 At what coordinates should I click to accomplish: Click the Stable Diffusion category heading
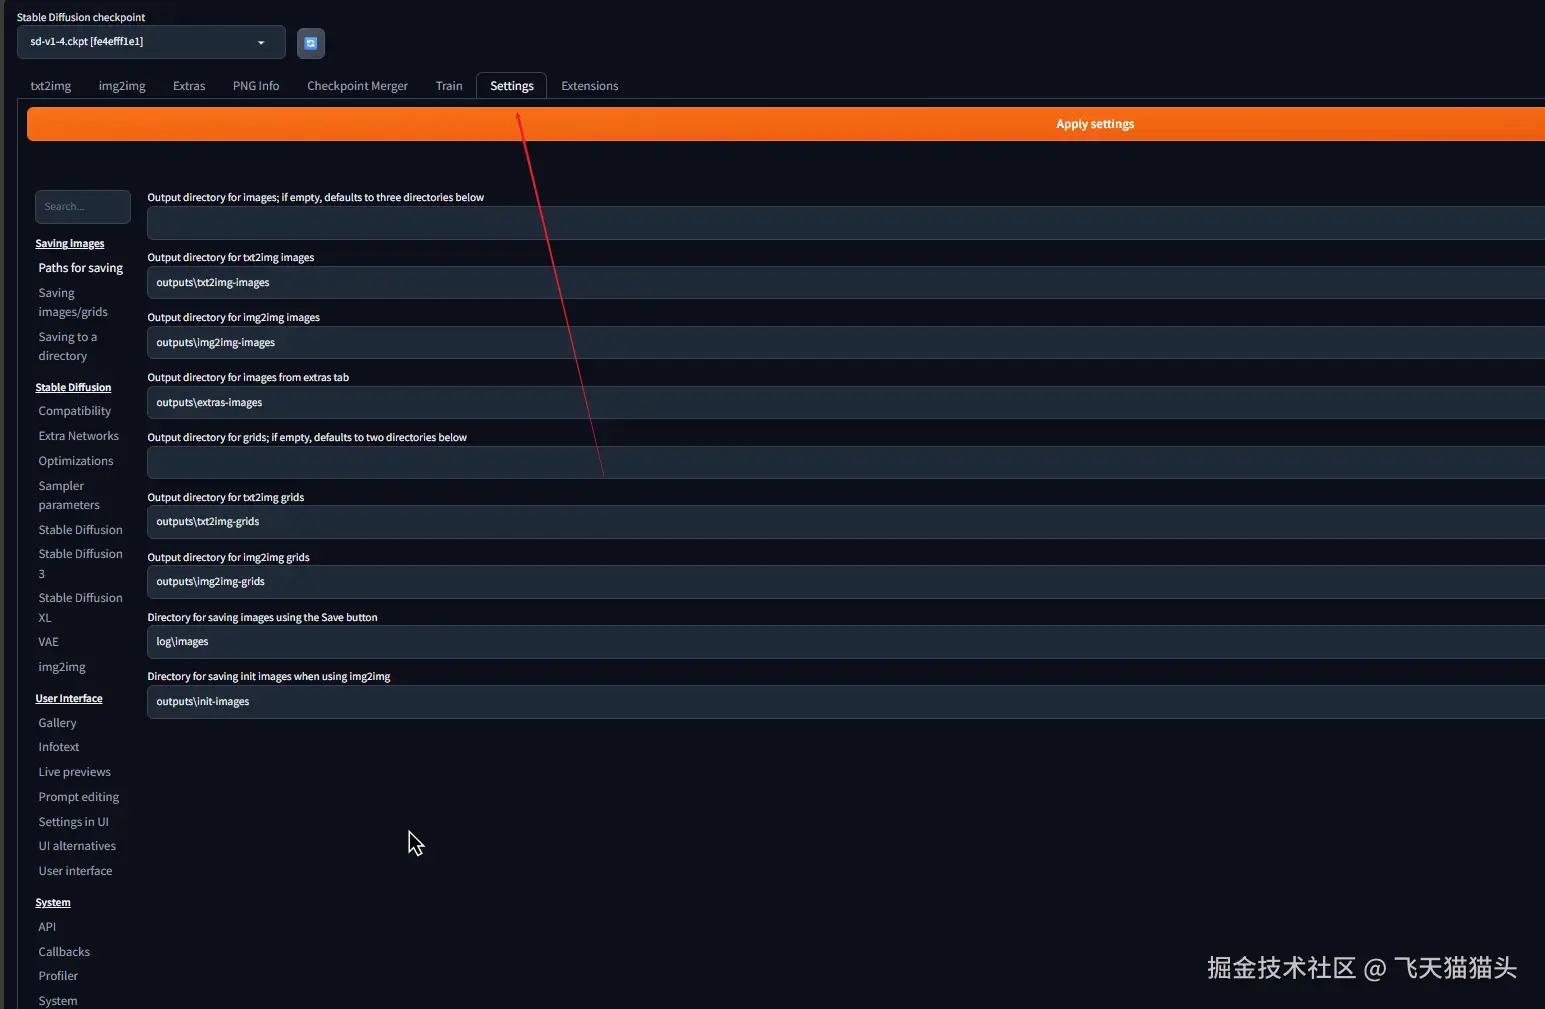tap(73, 388)
